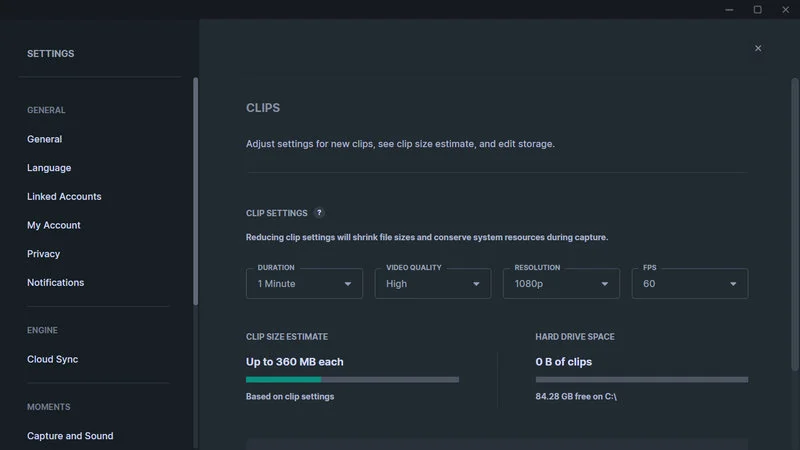Open the Duration dropdown set to 1 Minute
Image resolution: width=800 pixels, height=450 pixels.
coord(305,283)
